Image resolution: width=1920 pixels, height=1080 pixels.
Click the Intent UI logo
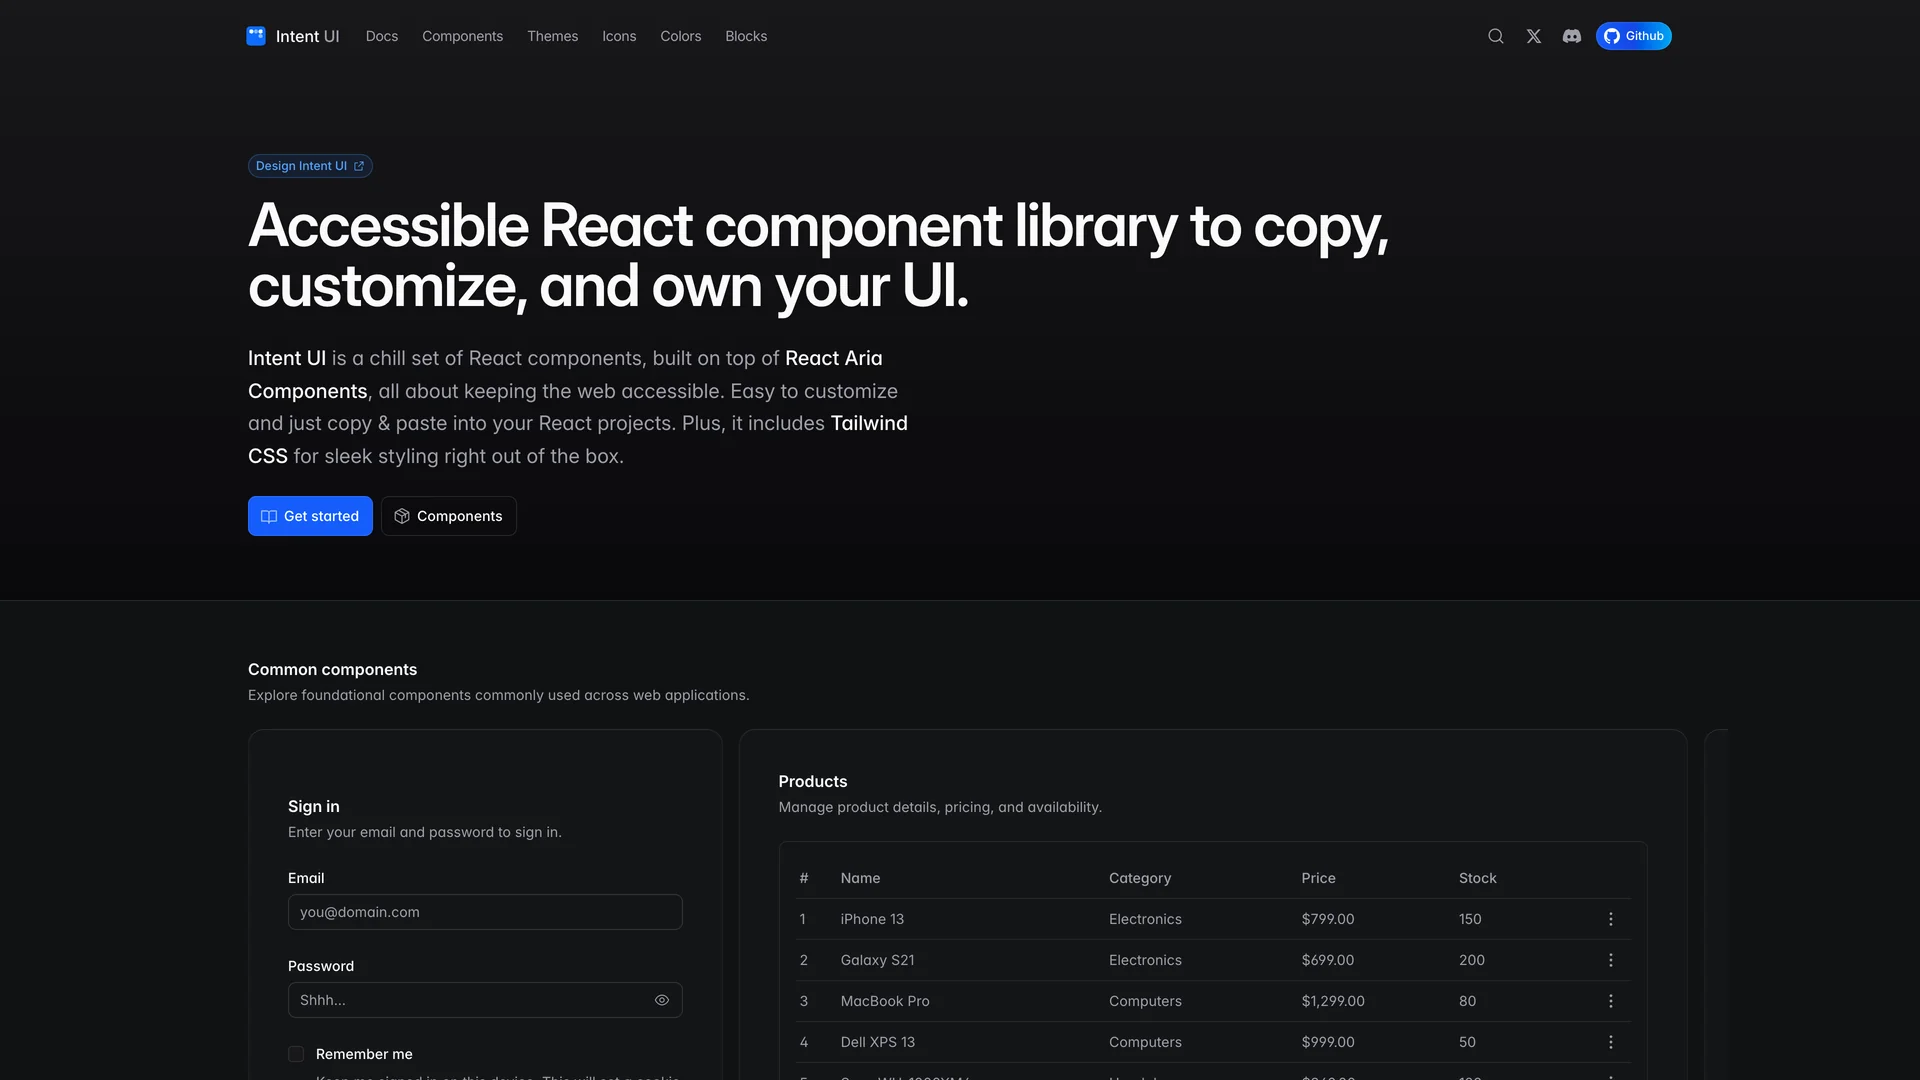click(292, 36)
